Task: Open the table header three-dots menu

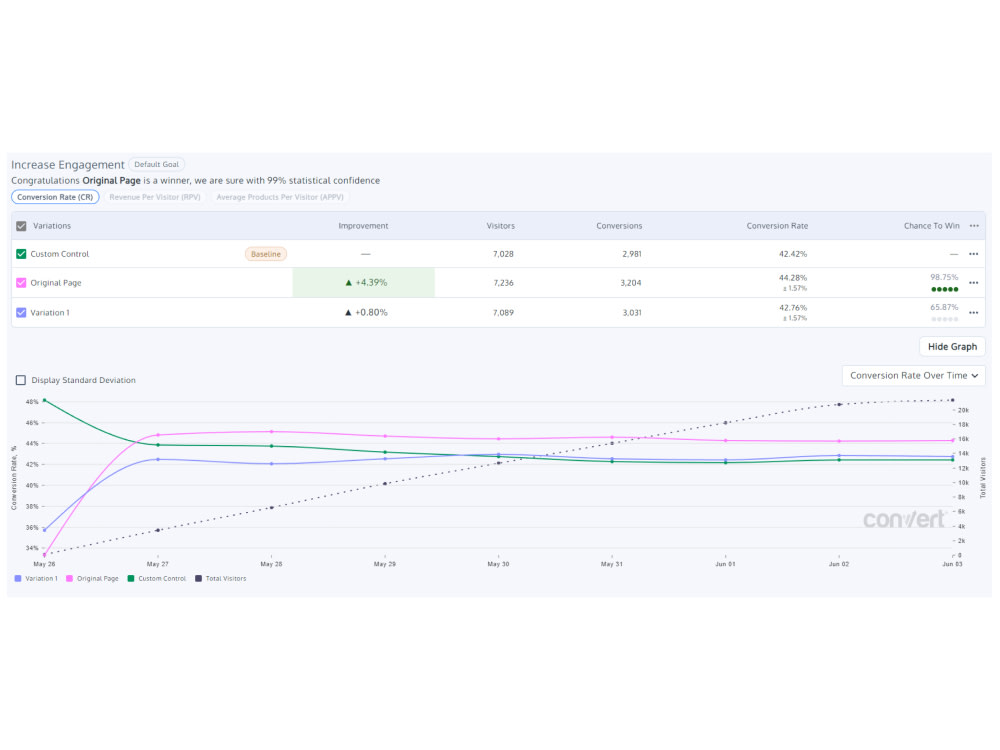Action: point(974,226)
